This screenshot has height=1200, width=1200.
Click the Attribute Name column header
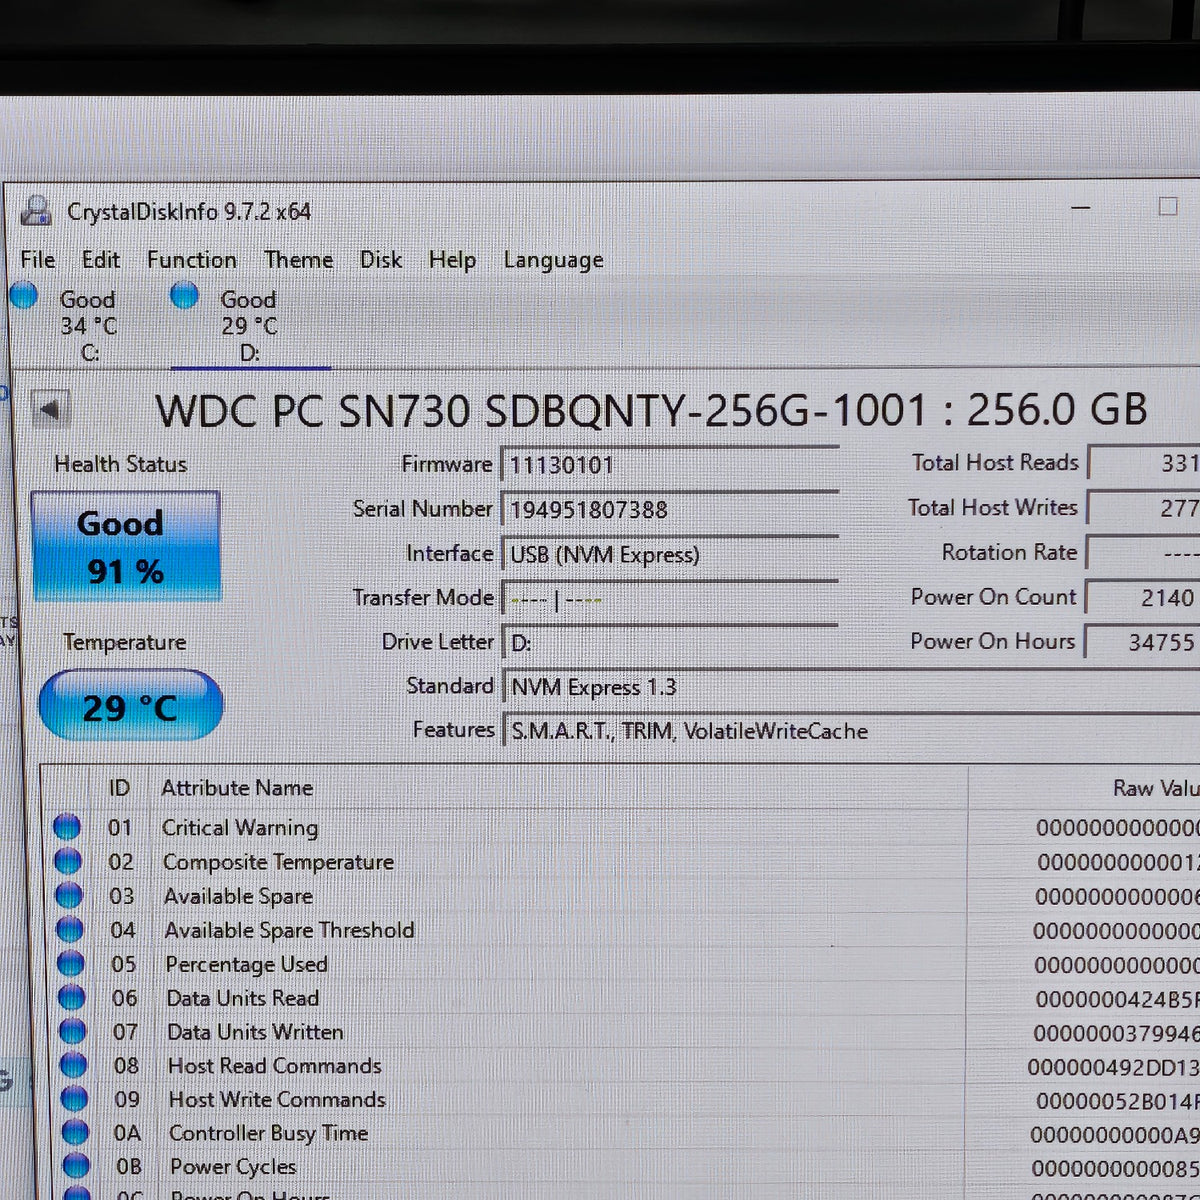(x=237, y=788)
